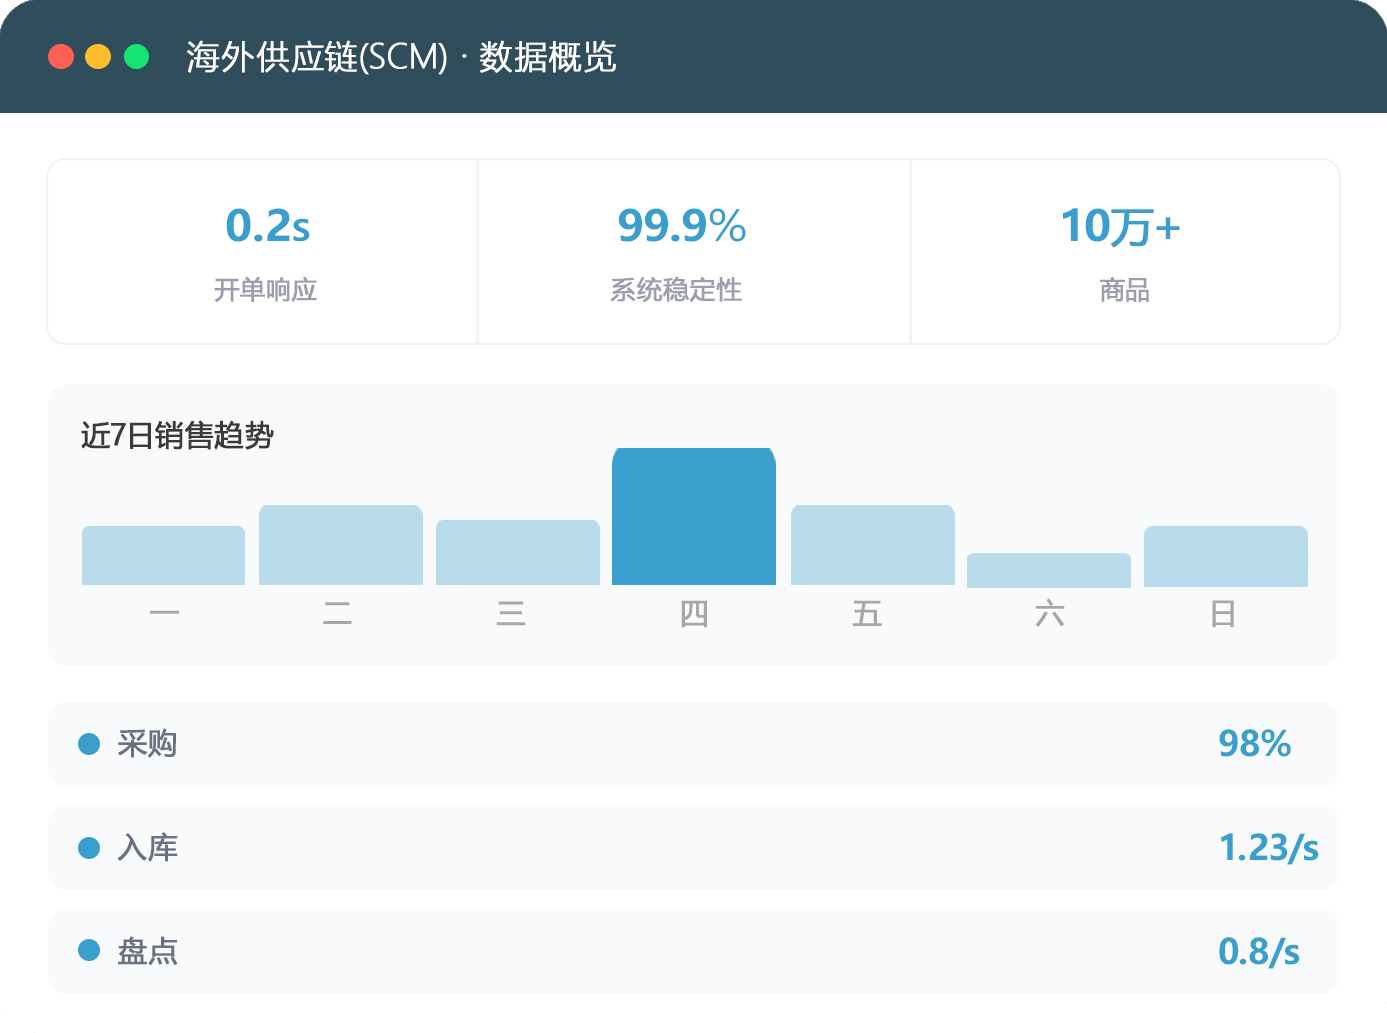Click the 一 weekday axis label
The width and height of the screenshot is (1387, 1033).
coord(164,613)
